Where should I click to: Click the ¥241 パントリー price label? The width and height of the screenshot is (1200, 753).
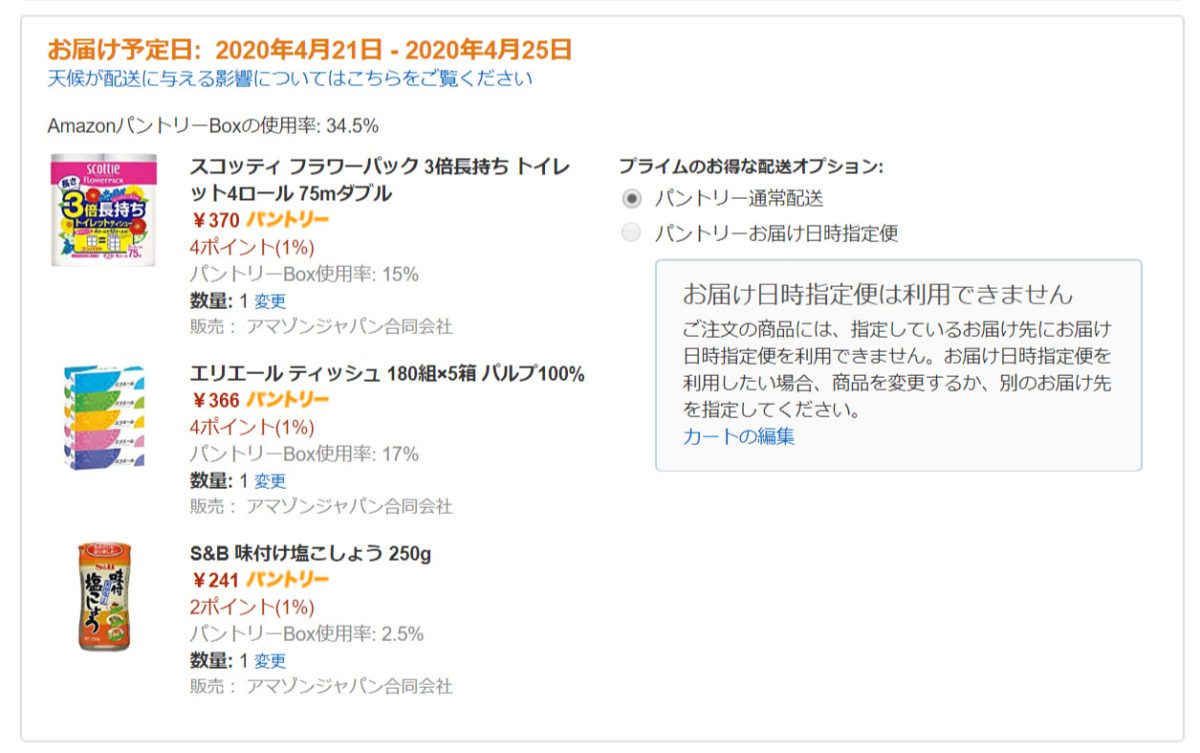point(259,580)
